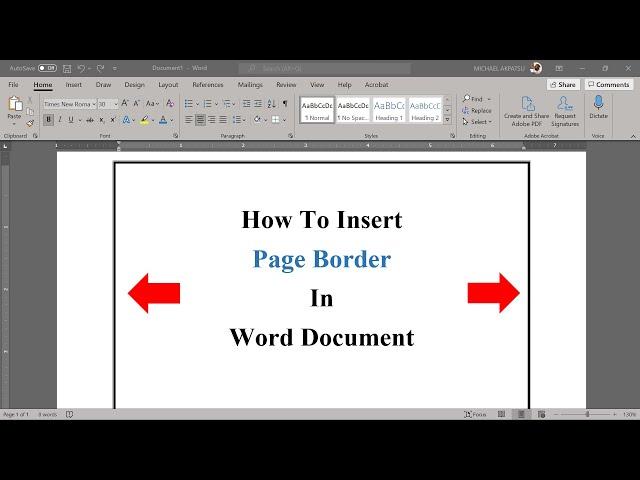Image resolution: width=640 pixels, height=480 pixels.
Task: Click the Sort A-Z icon
Action: [272, 104]
